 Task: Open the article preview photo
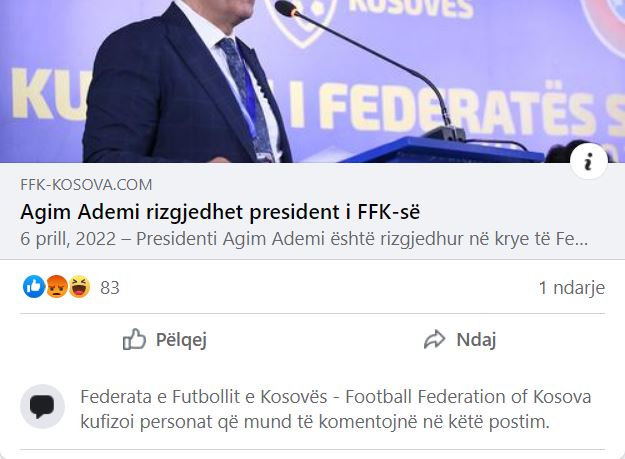[x=312, y=81]
